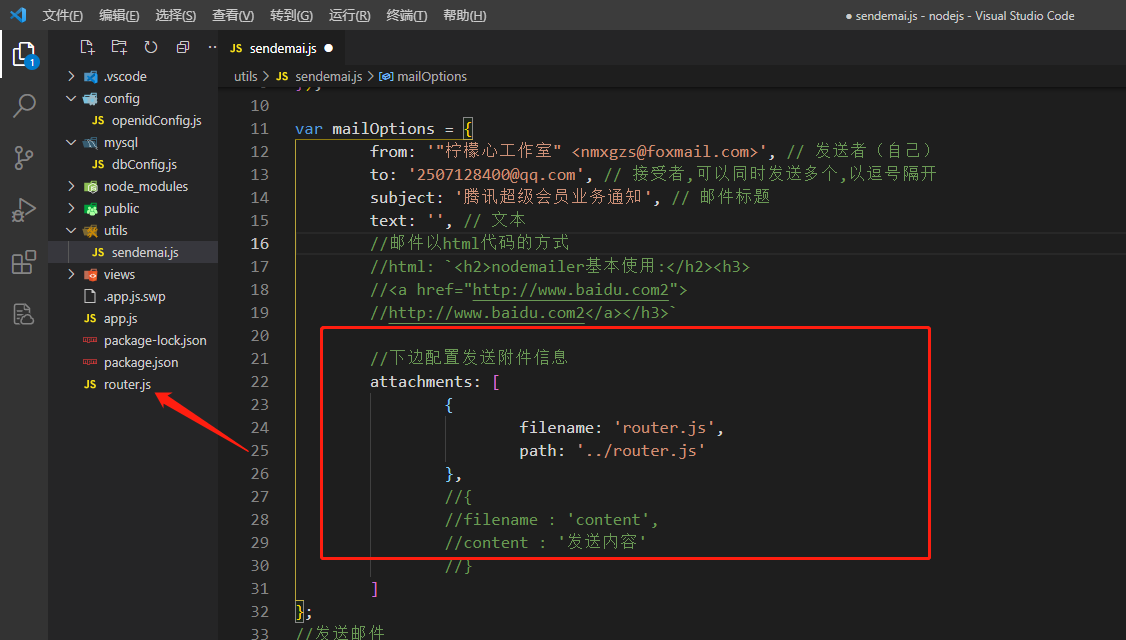
Task: Open the 帮助(H) menu
Action: [465, 15]
